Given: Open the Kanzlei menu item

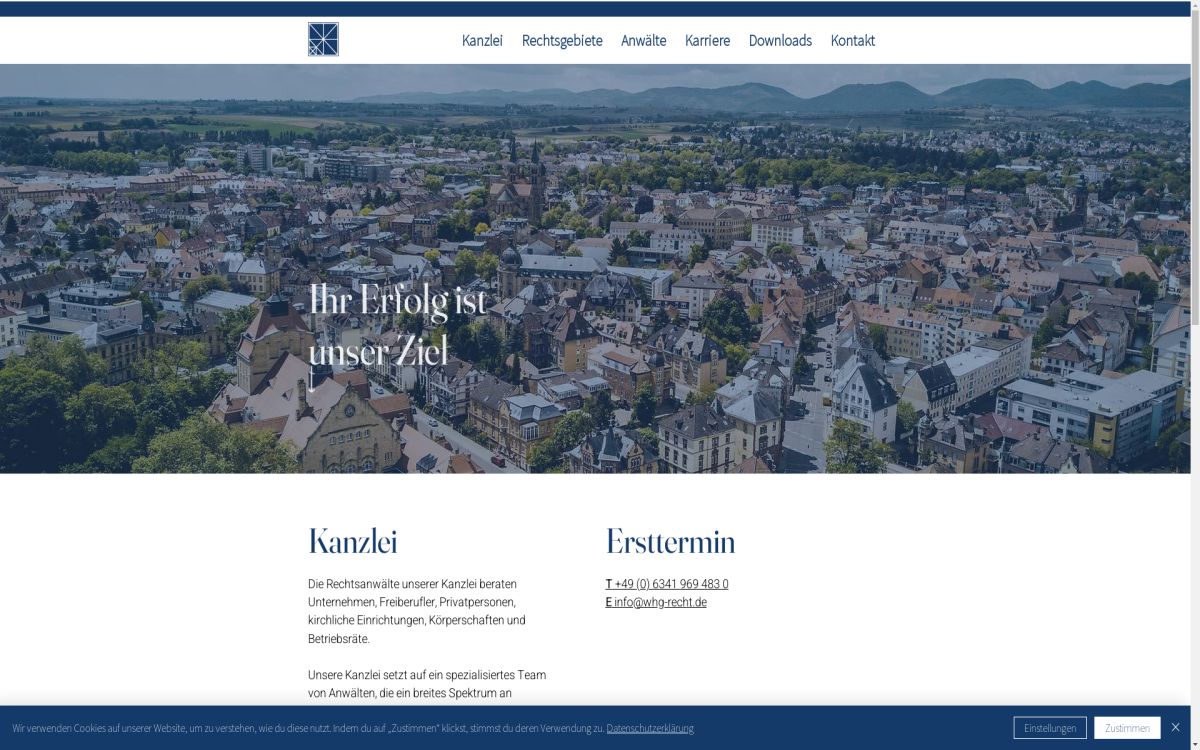Looking at the screenshot, I should pos(482,41).
